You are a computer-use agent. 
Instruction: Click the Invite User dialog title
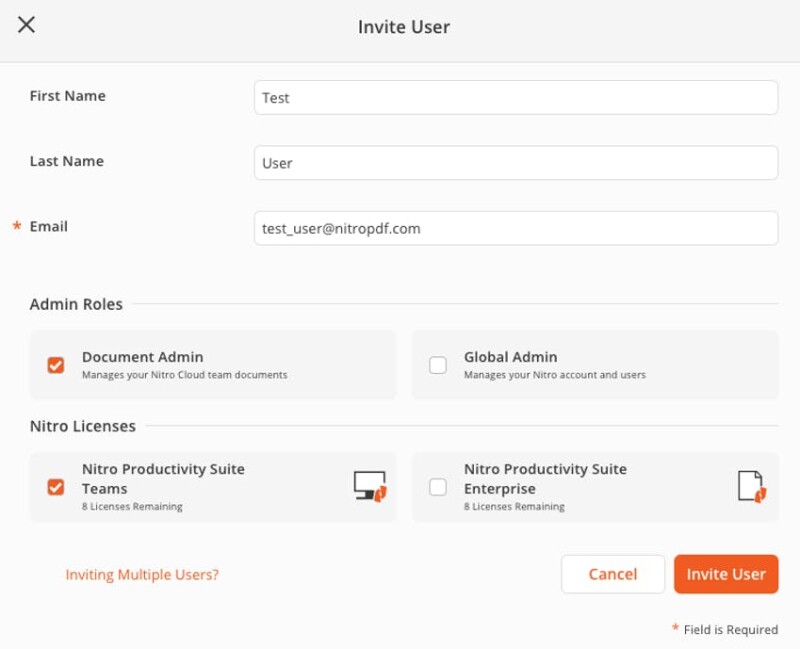click(x=404, y=27)
